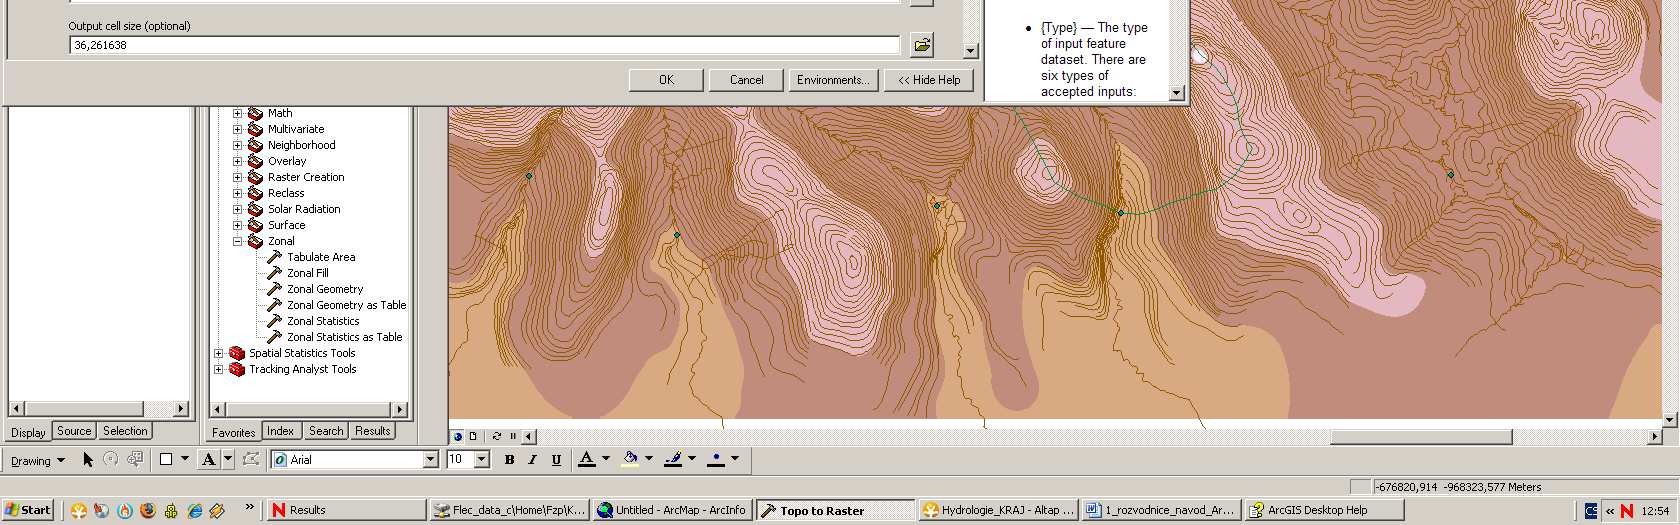Expand the Overlay toolset

[x=237, y=161]
